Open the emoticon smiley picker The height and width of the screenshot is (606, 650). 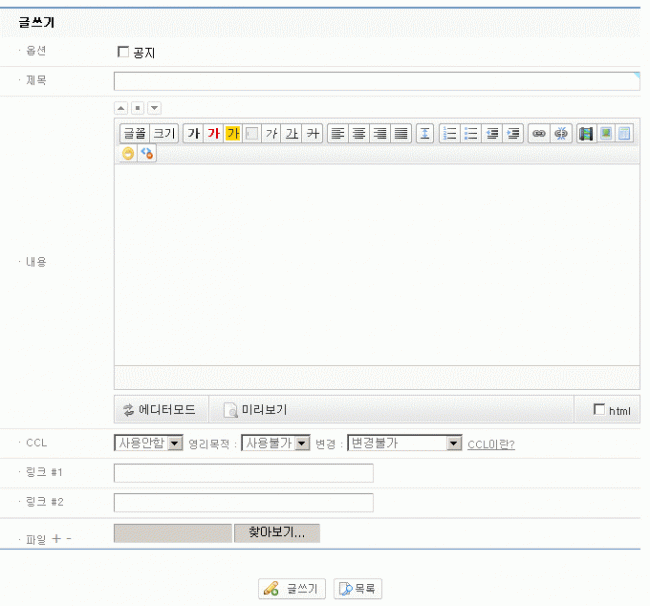click(128, 153)
